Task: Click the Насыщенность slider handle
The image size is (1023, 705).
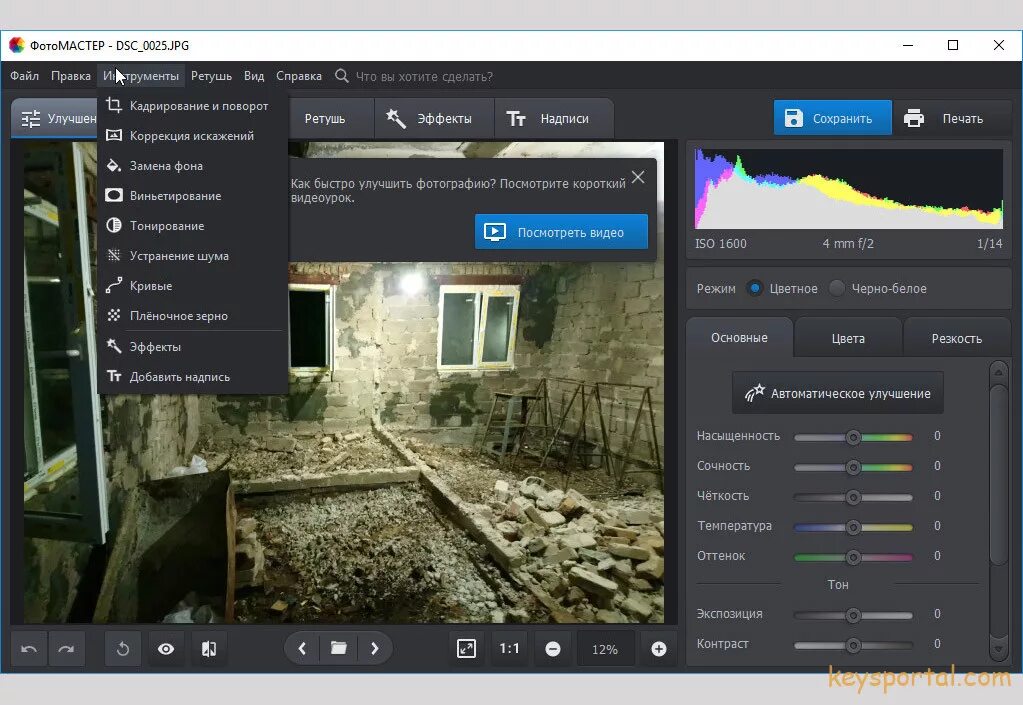Action: pos(853,437)
